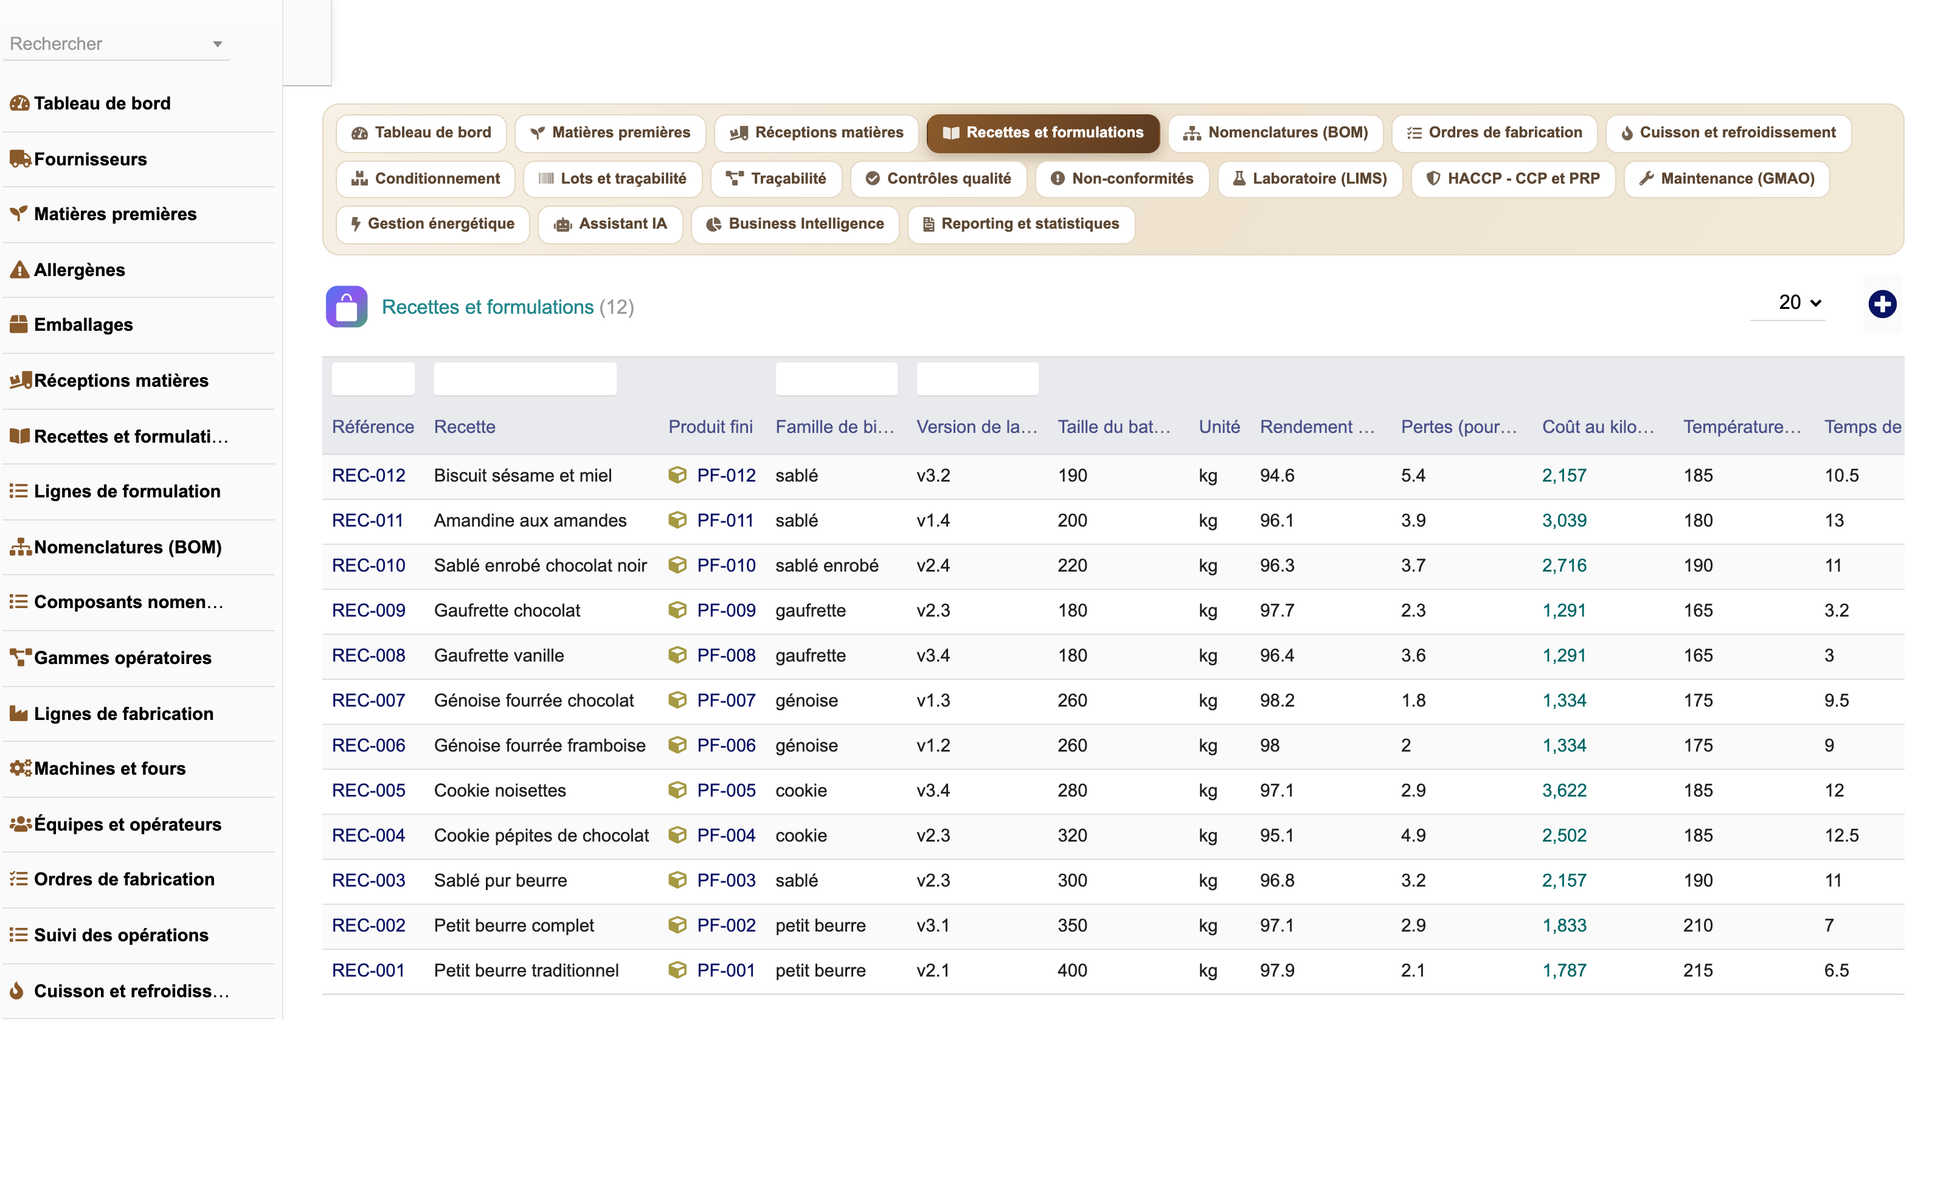The image size is (1946, 1204).
Task: Switch to Matières premières tab
Action: click(610, 133)
